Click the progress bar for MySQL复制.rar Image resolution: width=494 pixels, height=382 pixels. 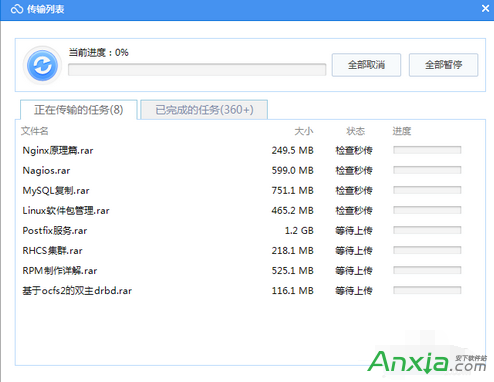click(x=427, y=190)
